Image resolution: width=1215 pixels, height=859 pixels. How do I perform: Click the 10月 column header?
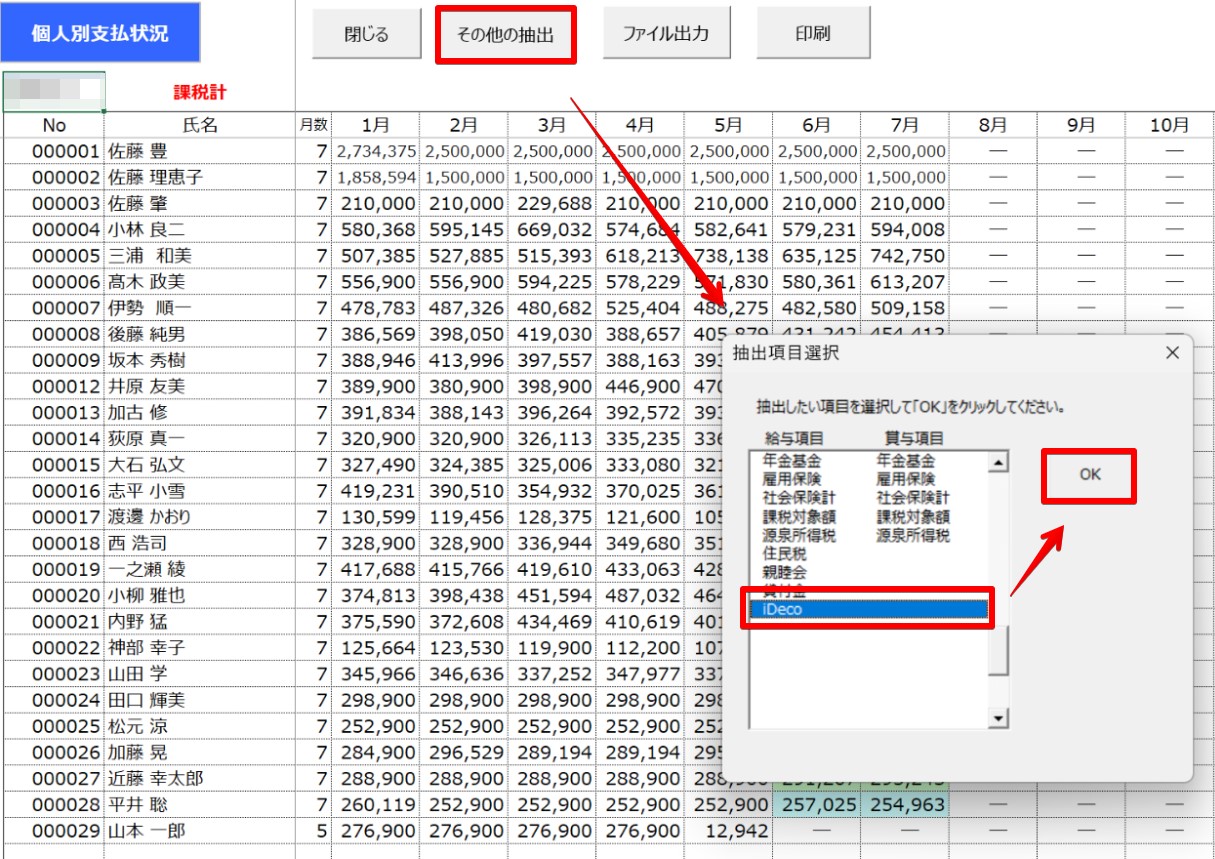point(1169,125)
